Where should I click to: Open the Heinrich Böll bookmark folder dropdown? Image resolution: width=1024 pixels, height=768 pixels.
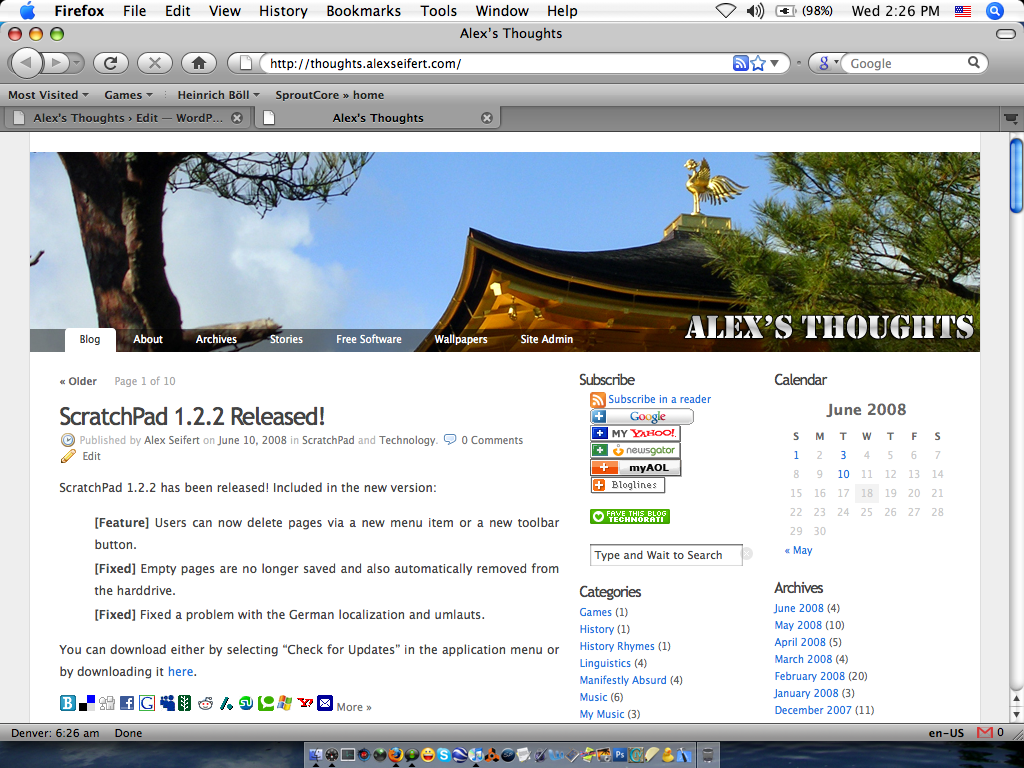pos(218,95)
